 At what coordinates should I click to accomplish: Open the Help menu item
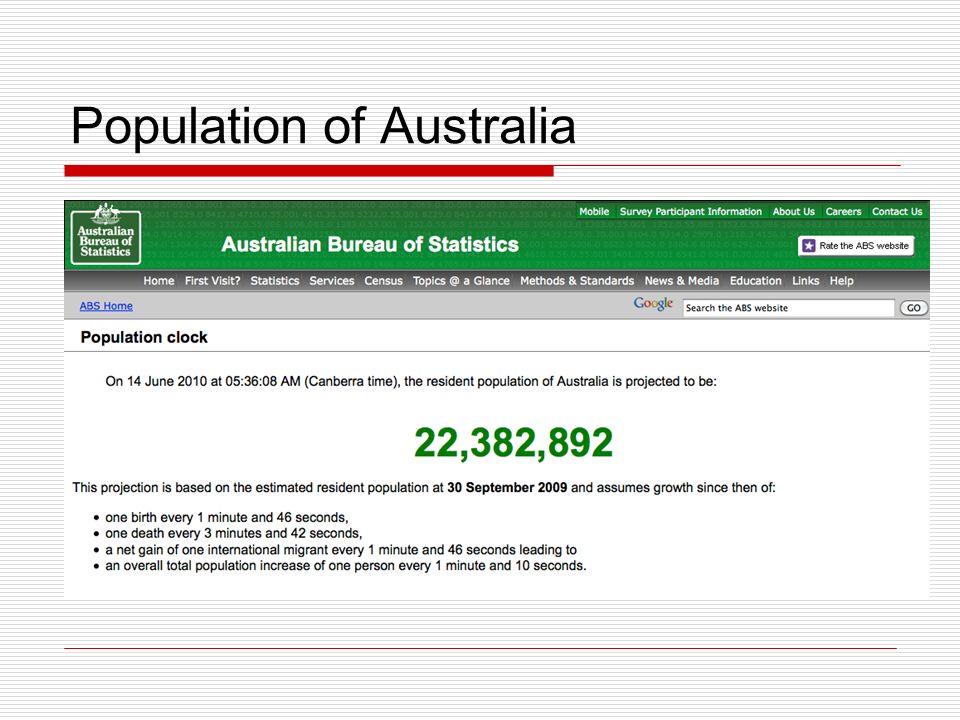click(x=841, y=280)
